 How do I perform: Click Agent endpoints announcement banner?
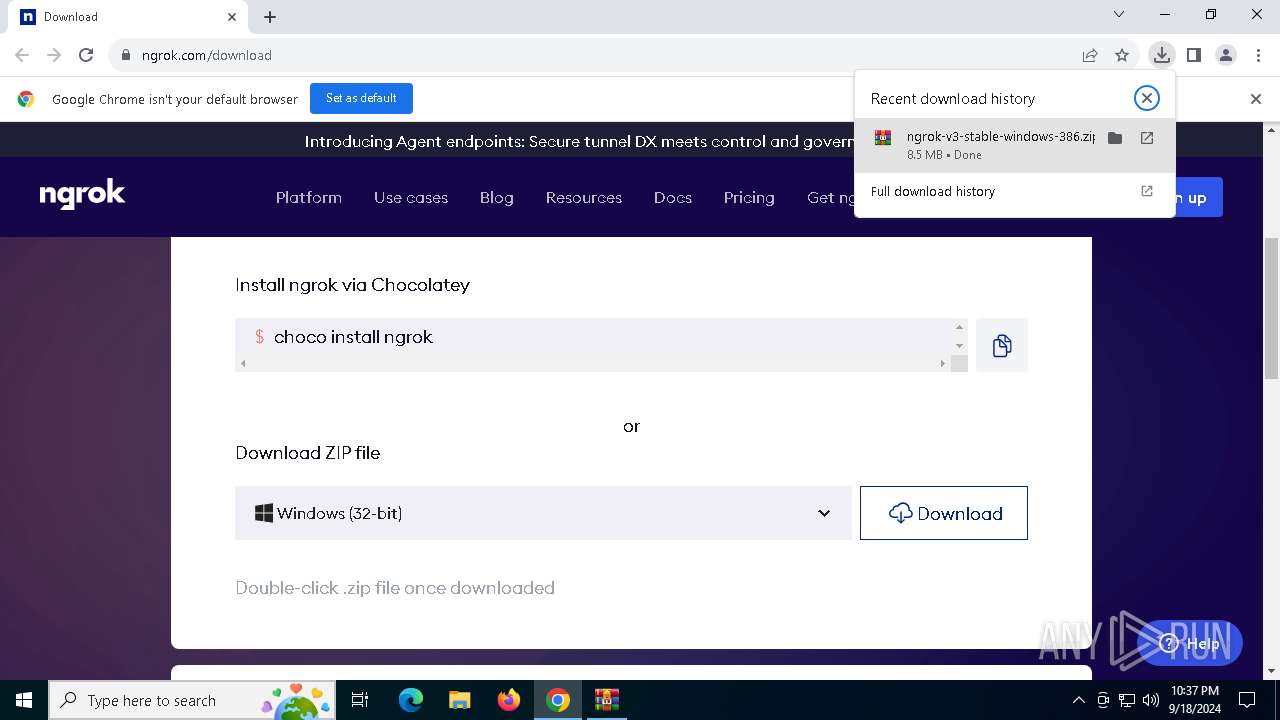pyautogui.click(x=579, y=141)
